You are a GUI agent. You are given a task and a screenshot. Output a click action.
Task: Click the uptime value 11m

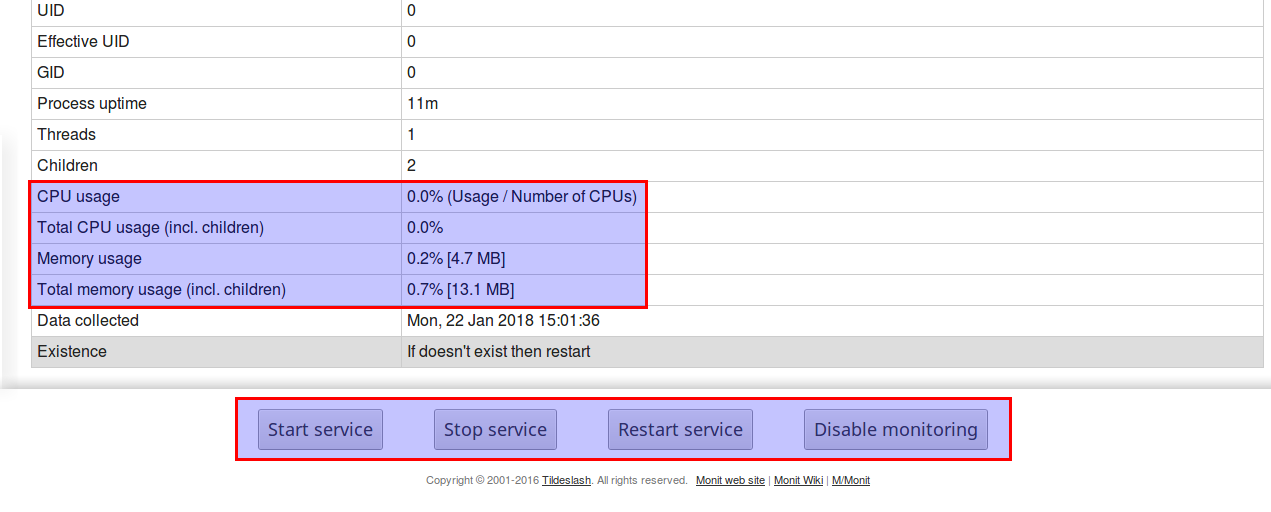[x=422, y=104]
